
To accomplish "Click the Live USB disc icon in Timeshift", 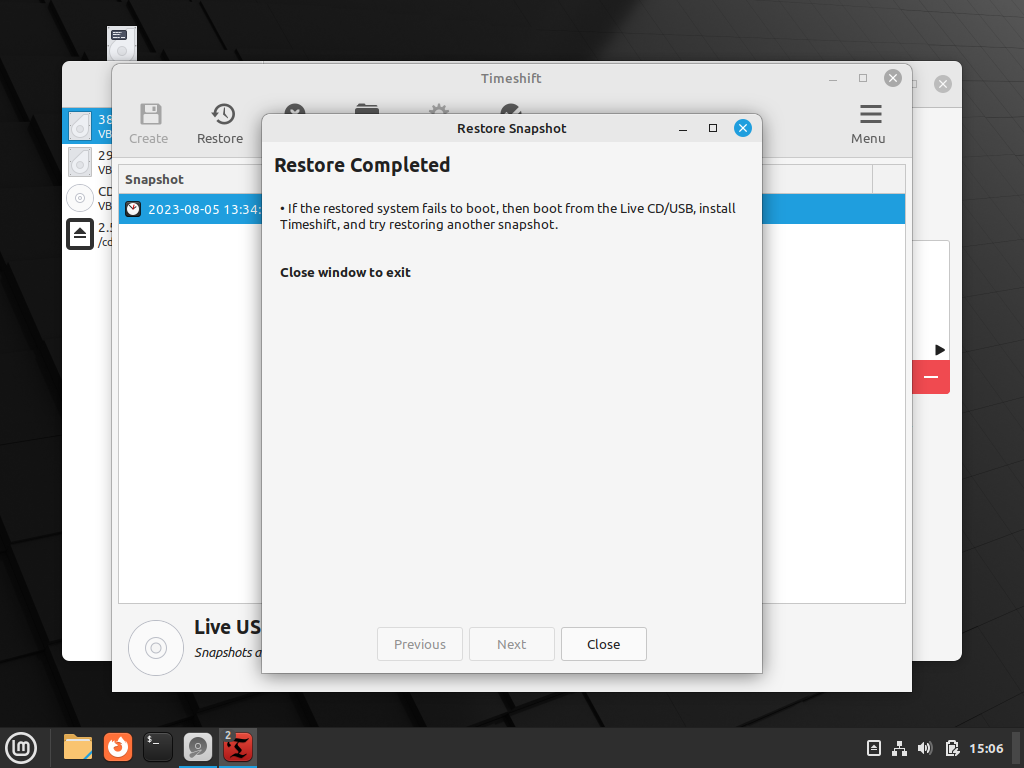I will click(156, 648).
